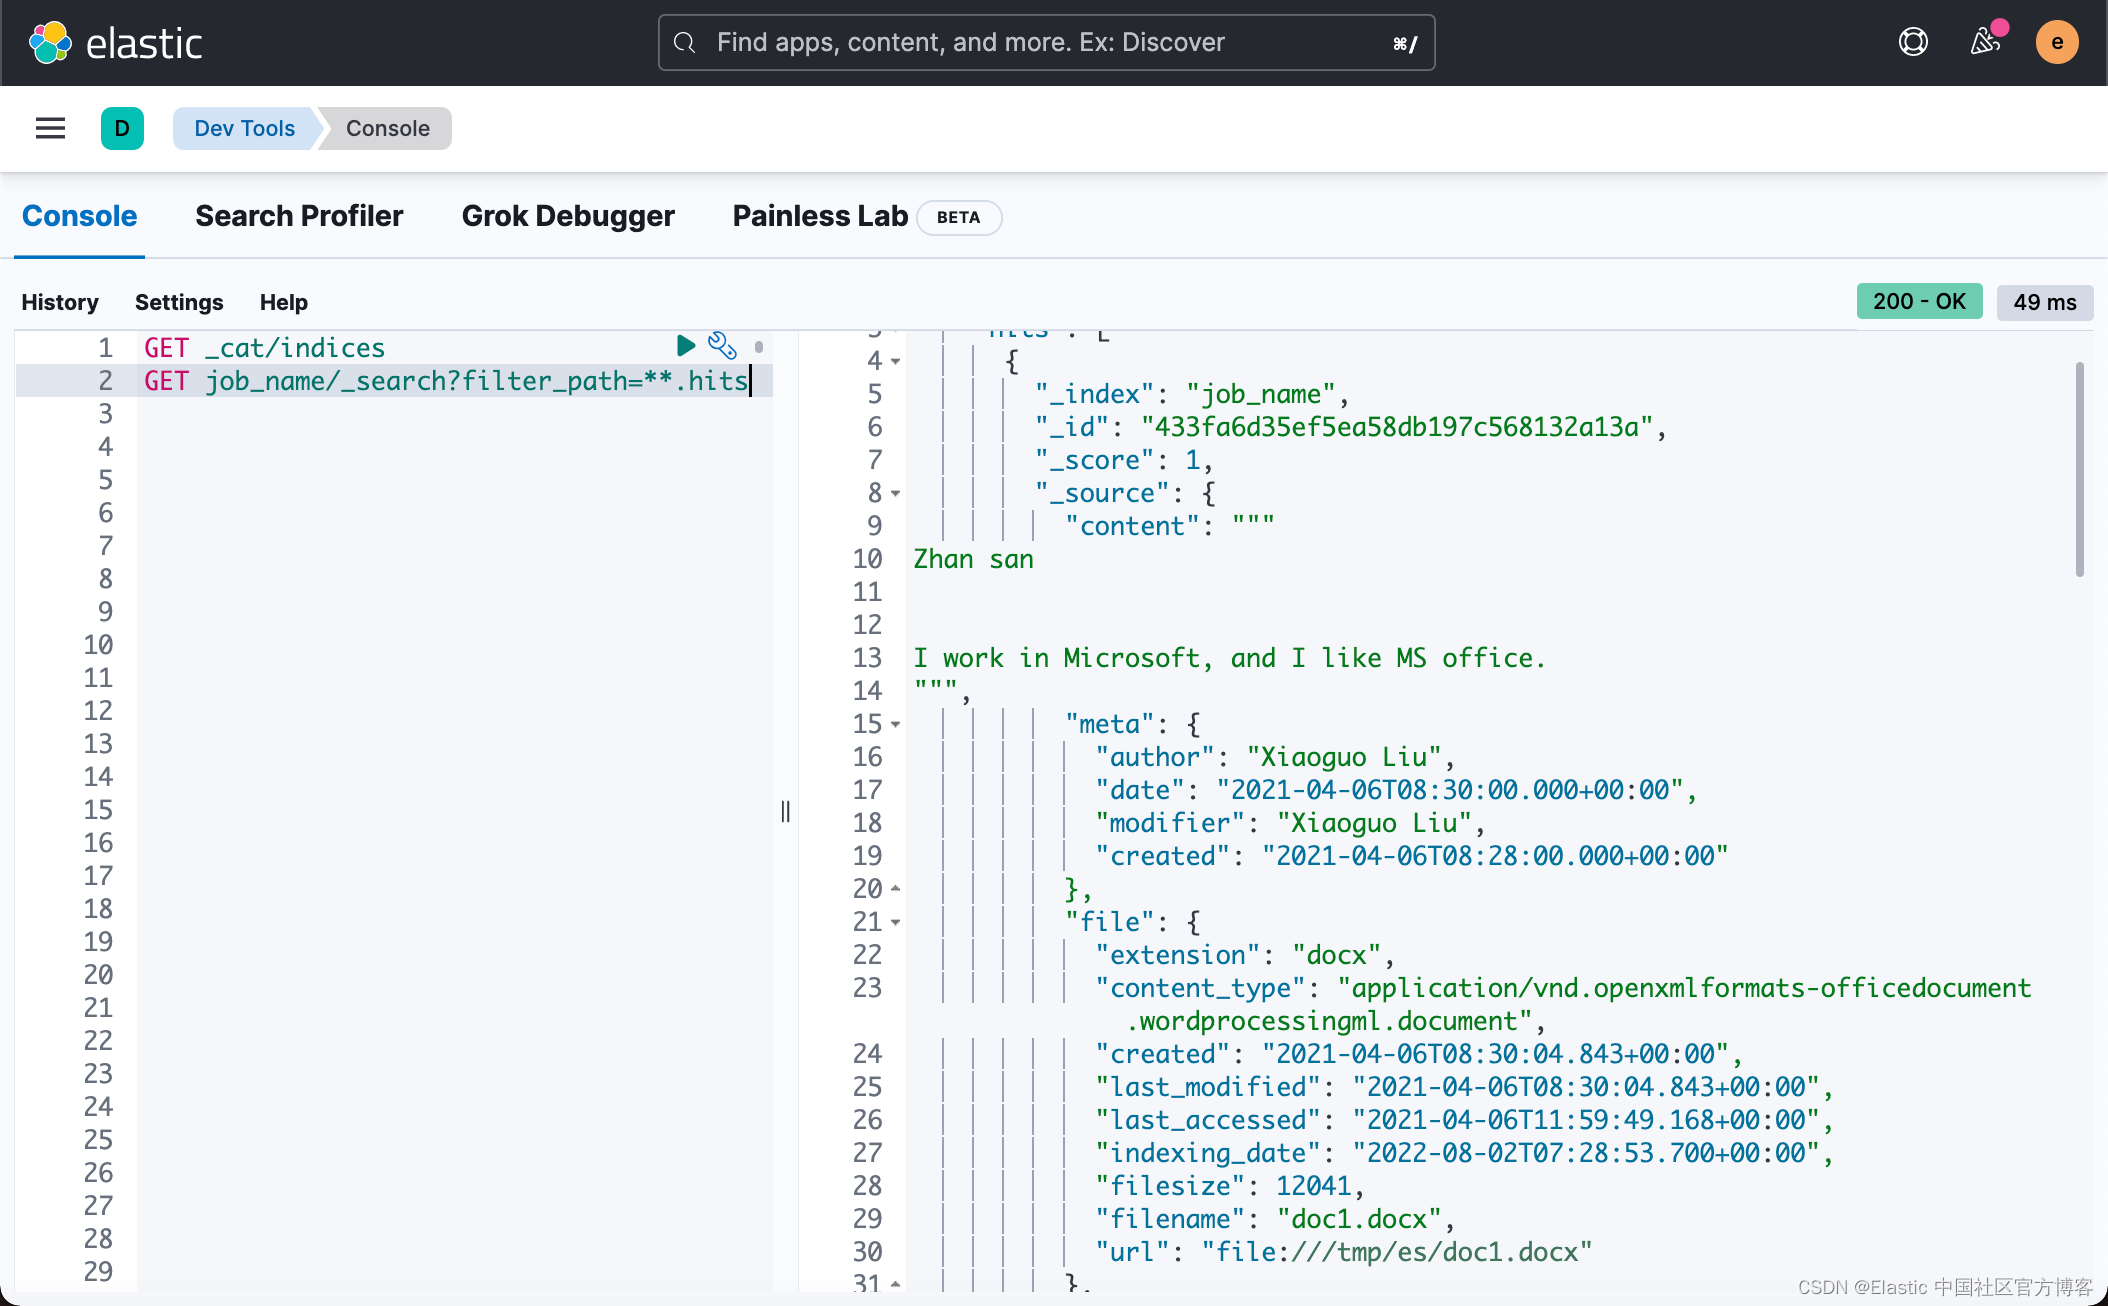
Task: Open the console Settings
Action: [x=179, y=302]
